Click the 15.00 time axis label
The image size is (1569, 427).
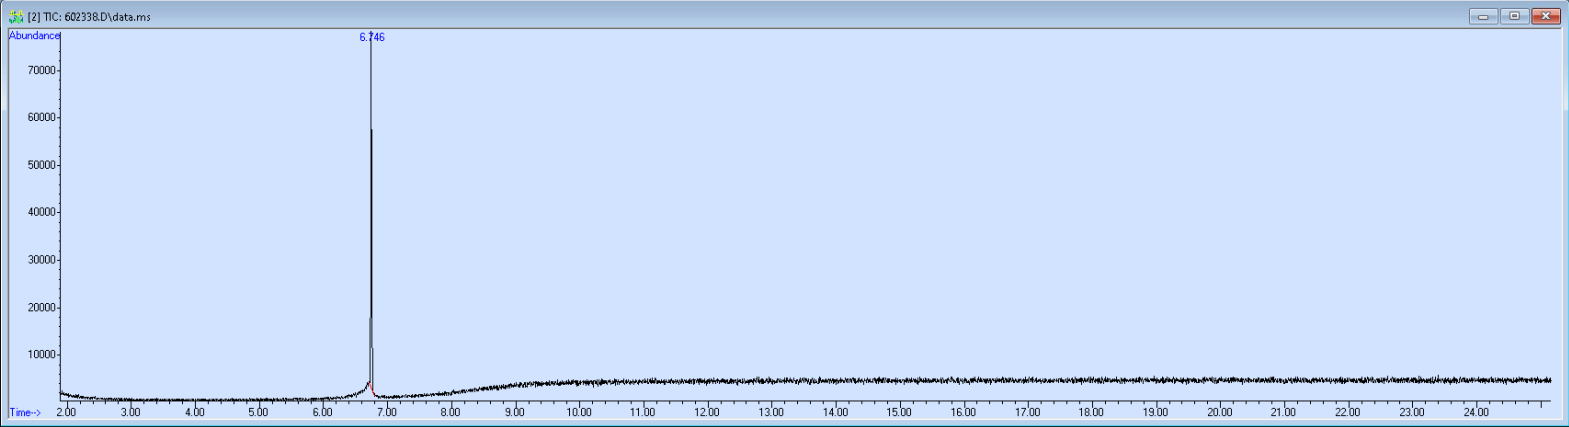[899, 412]
